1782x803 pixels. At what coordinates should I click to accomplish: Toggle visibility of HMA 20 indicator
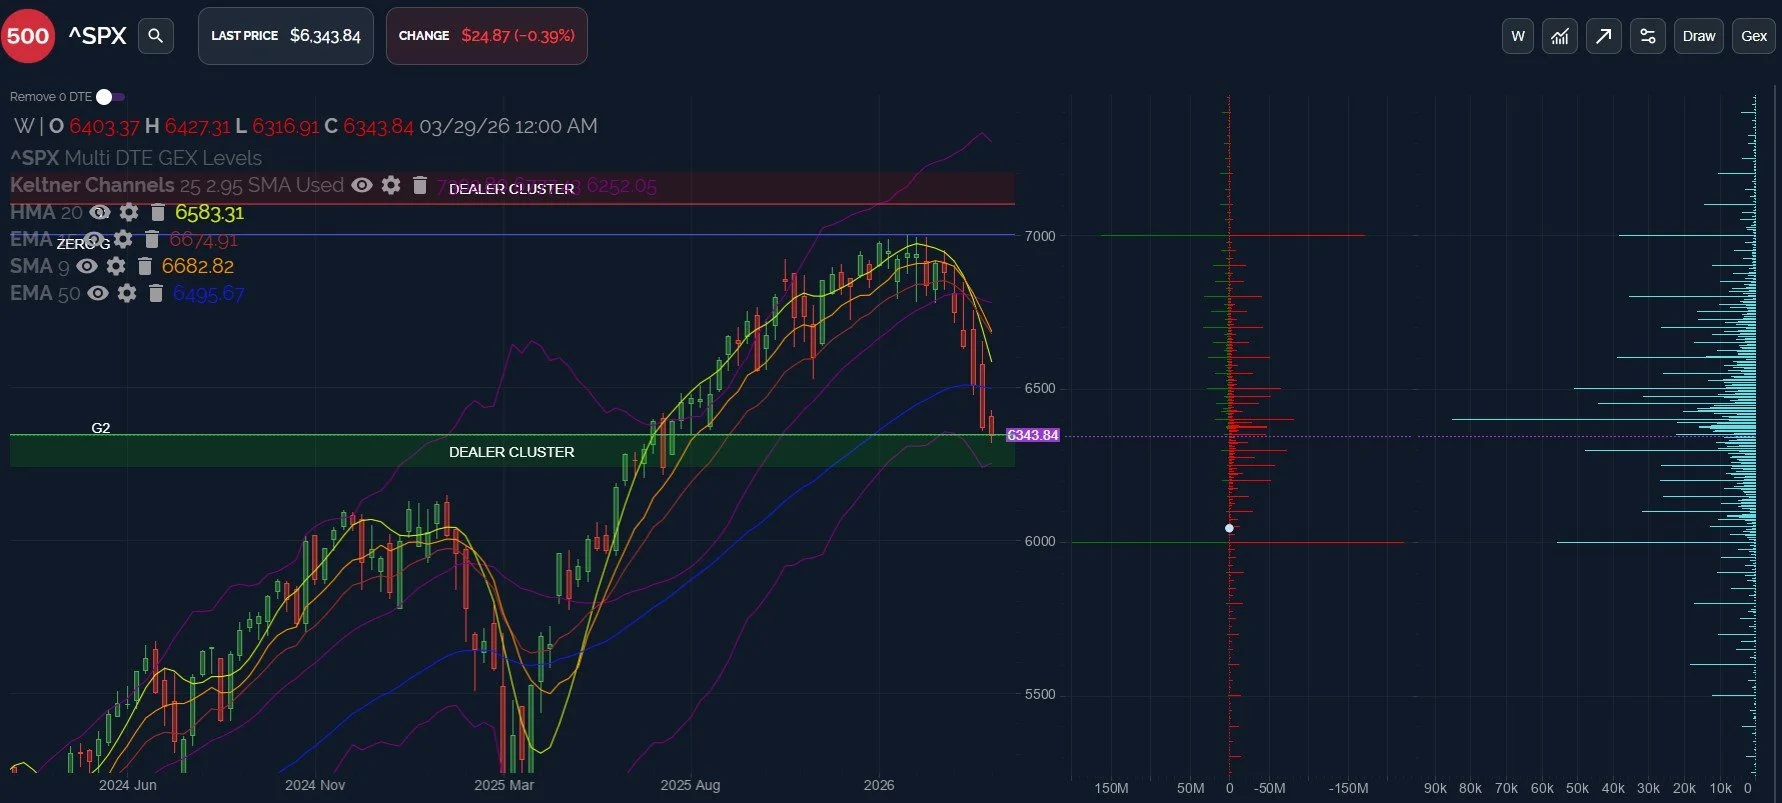[x=100, y=212]
